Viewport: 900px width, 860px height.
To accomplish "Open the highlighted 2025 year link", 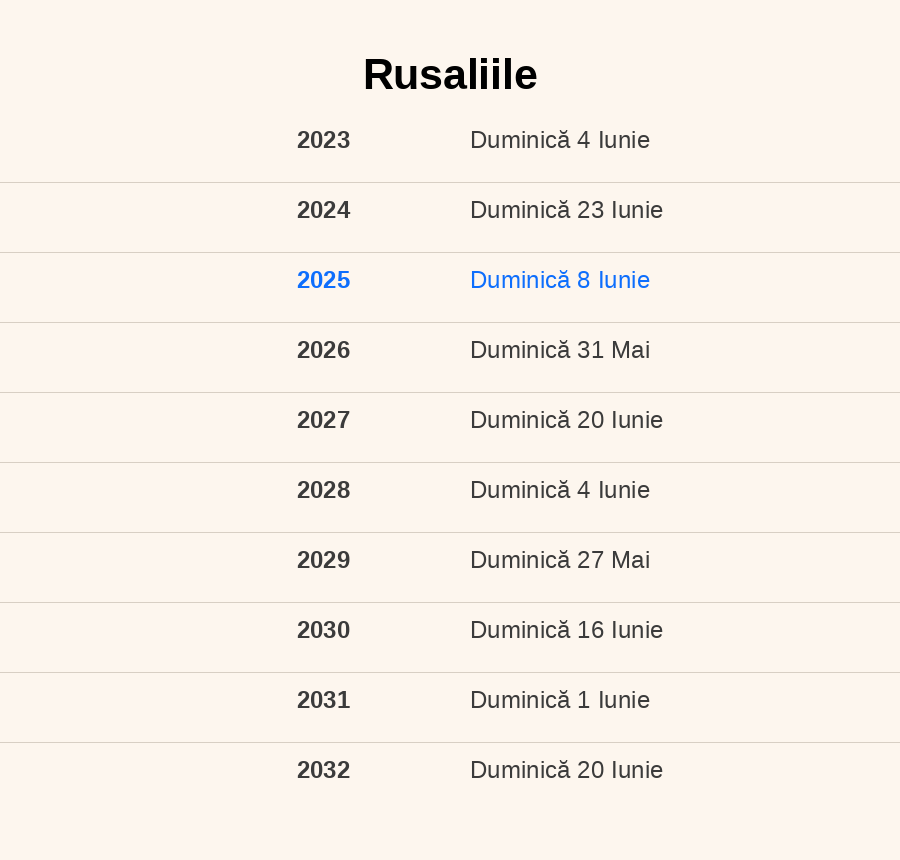I will pos(323,280).
